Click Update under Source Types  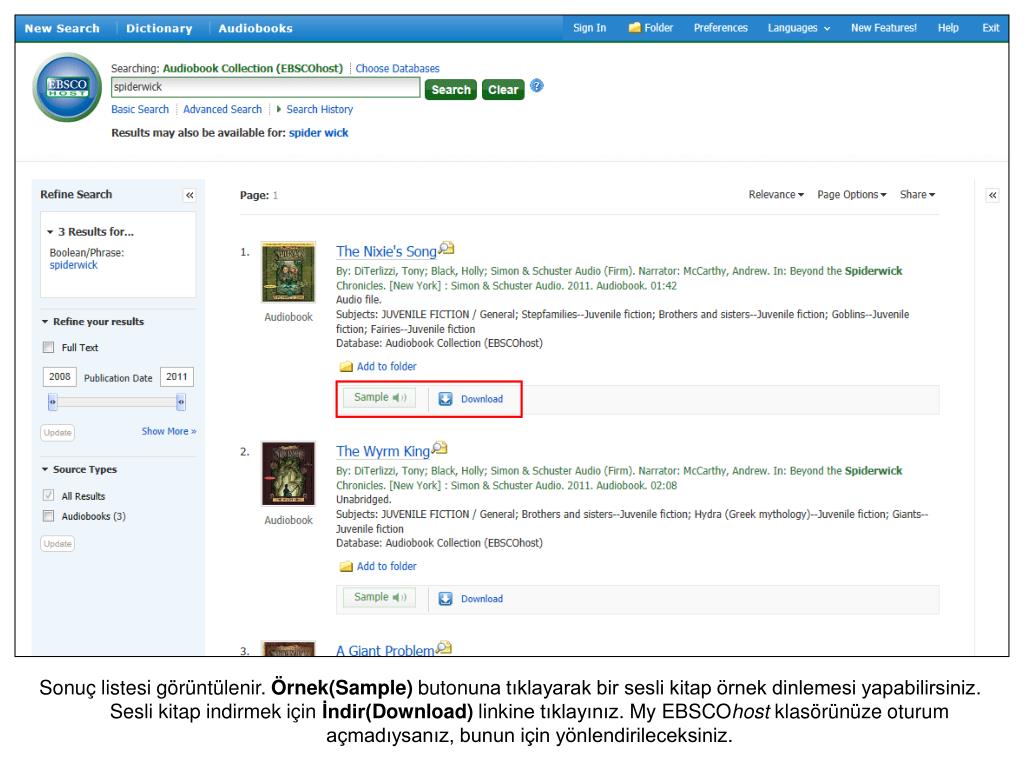[x=57, y=543]
